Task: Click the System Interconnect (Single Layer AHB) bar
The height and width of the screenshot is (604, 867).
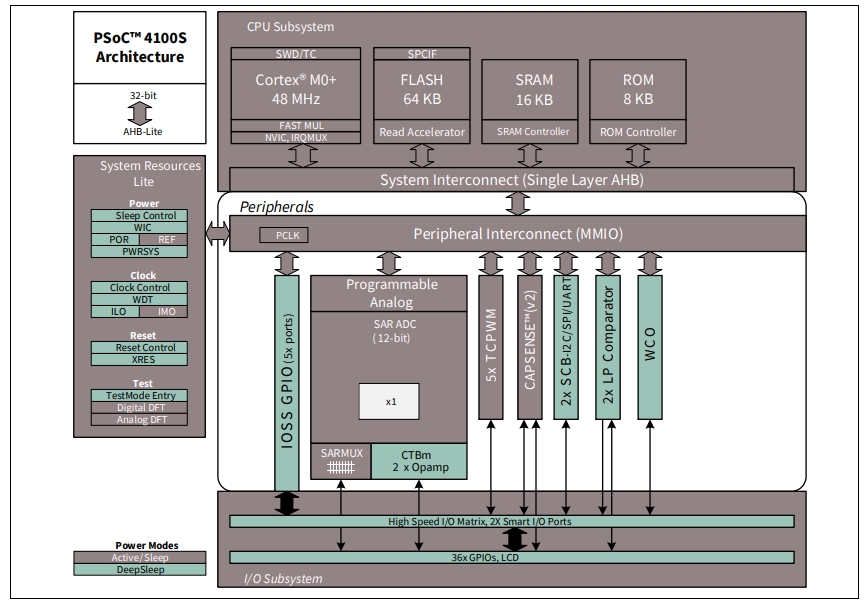Action: (x=511, y=180)
